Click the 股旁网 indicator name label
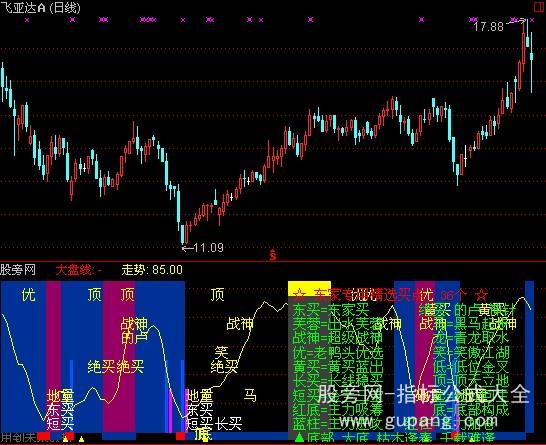 click(18, 270)
